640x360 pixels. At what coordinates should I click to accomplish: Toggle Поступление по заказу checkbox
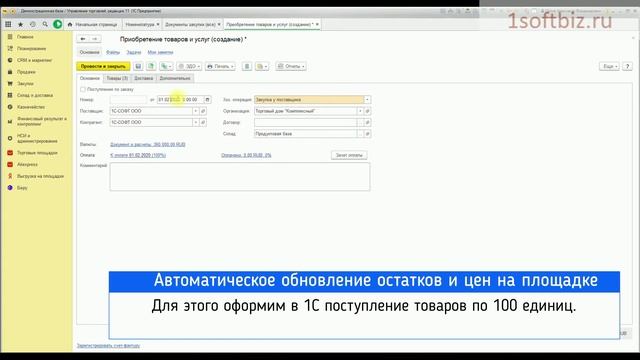click(x=83, y=89)
